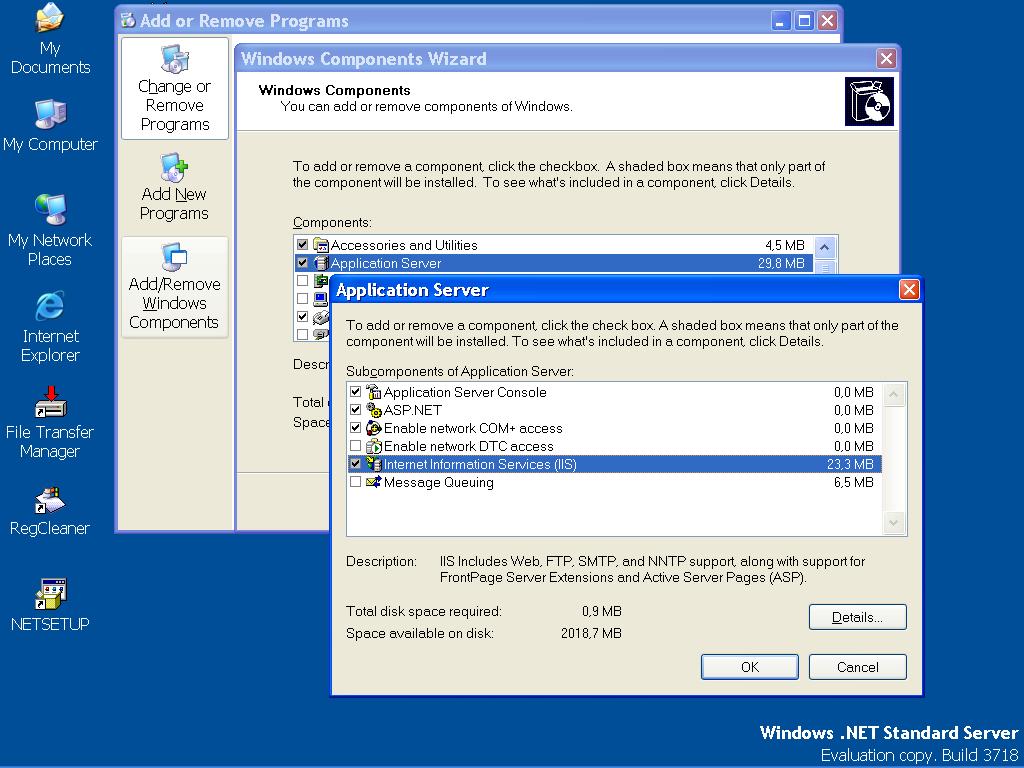
Task: Click Cancel in Application Server dialog
Action: 857,667
